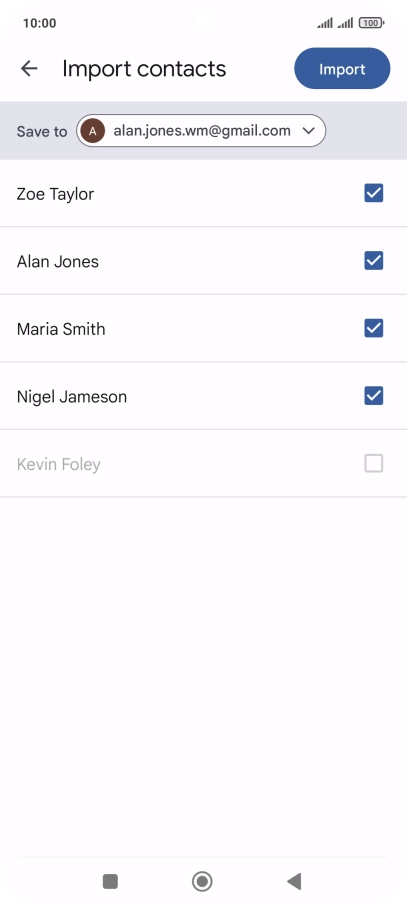Tap the Android home circle icon
Screen dimensions: 407x906
click(x=202, y=881)
